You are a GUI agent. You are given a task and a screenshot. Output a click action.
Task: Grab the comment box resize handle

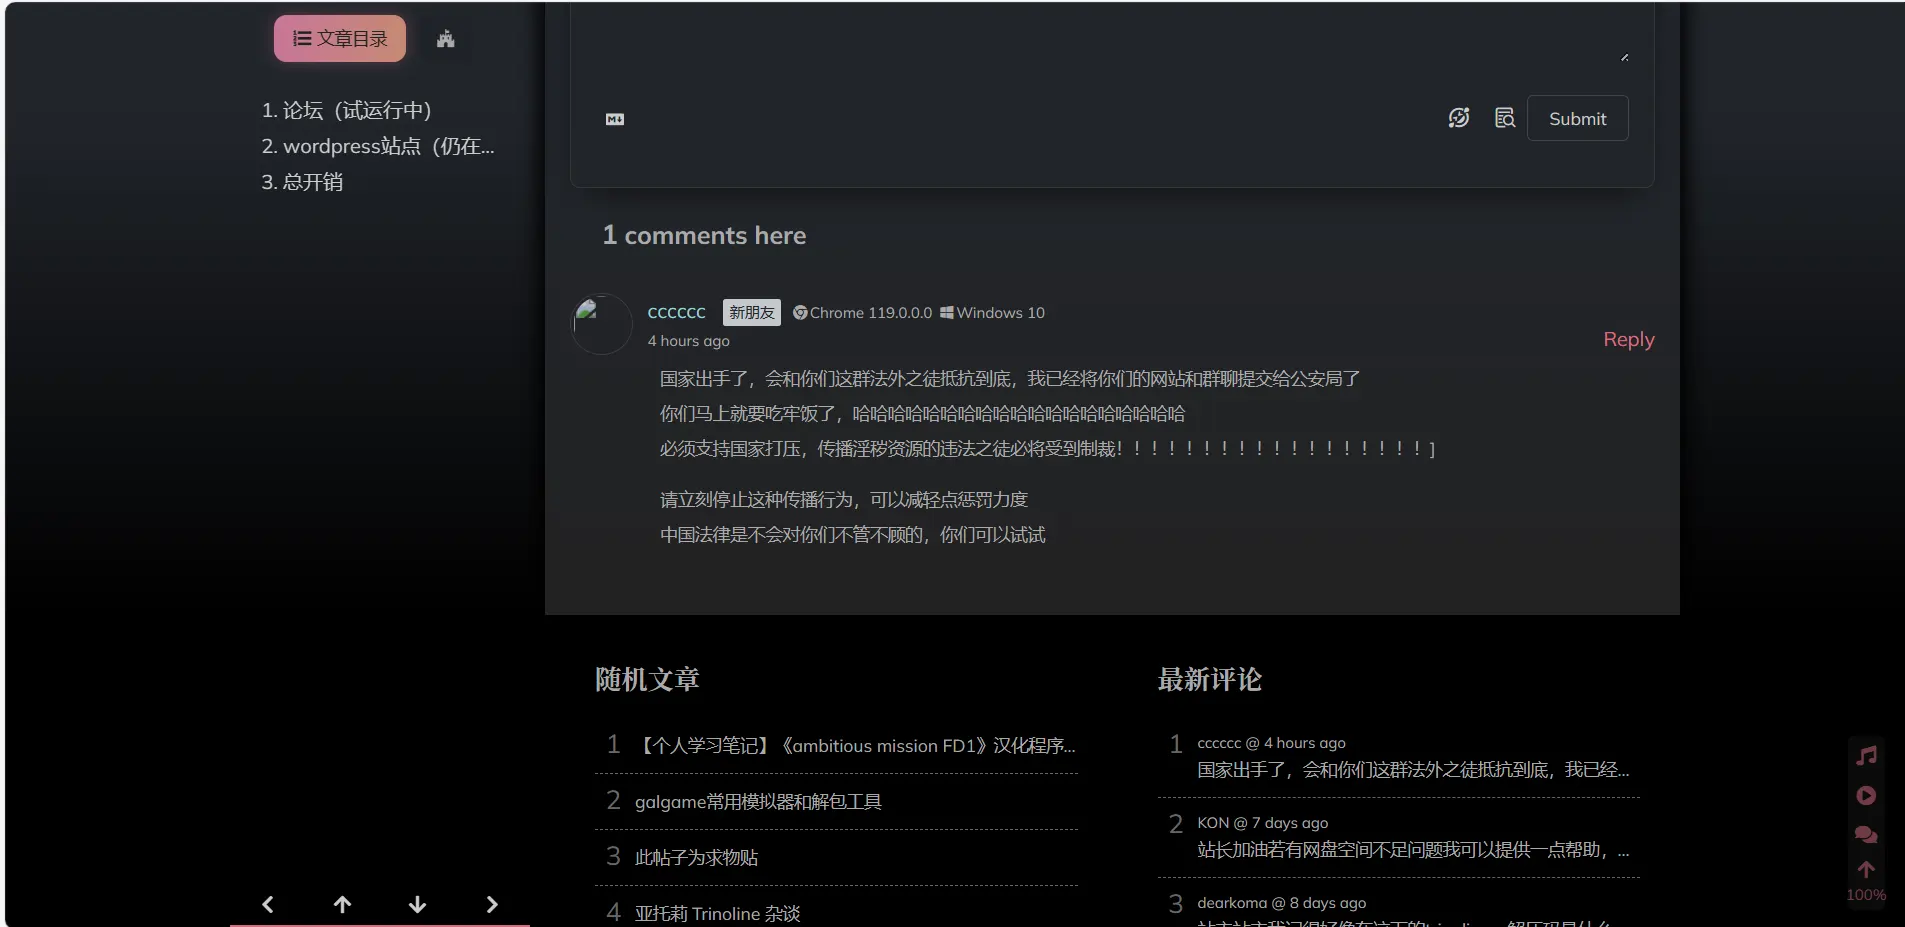point(1625,57)
